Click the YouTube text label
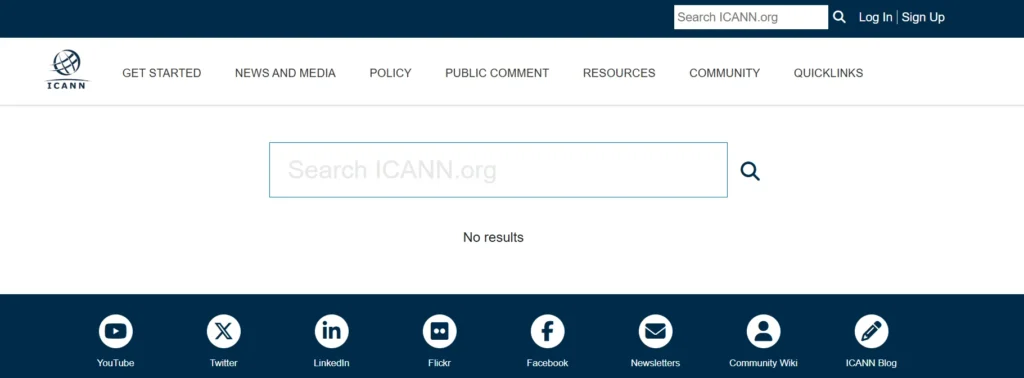This screenshot has width=1024, height=378. point(116,363)
